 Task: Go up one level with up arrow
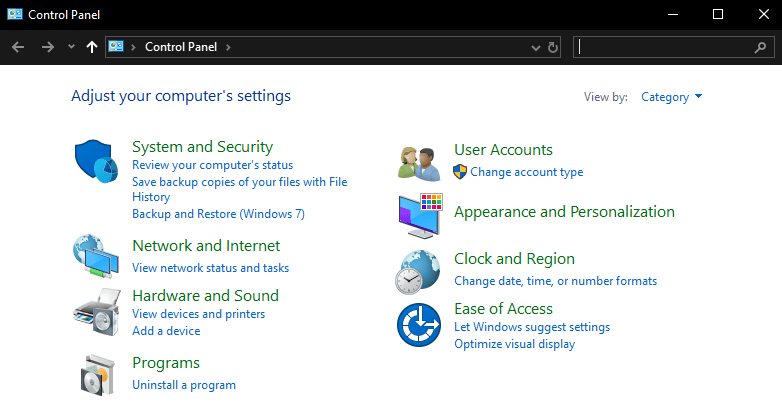(92, 47)
